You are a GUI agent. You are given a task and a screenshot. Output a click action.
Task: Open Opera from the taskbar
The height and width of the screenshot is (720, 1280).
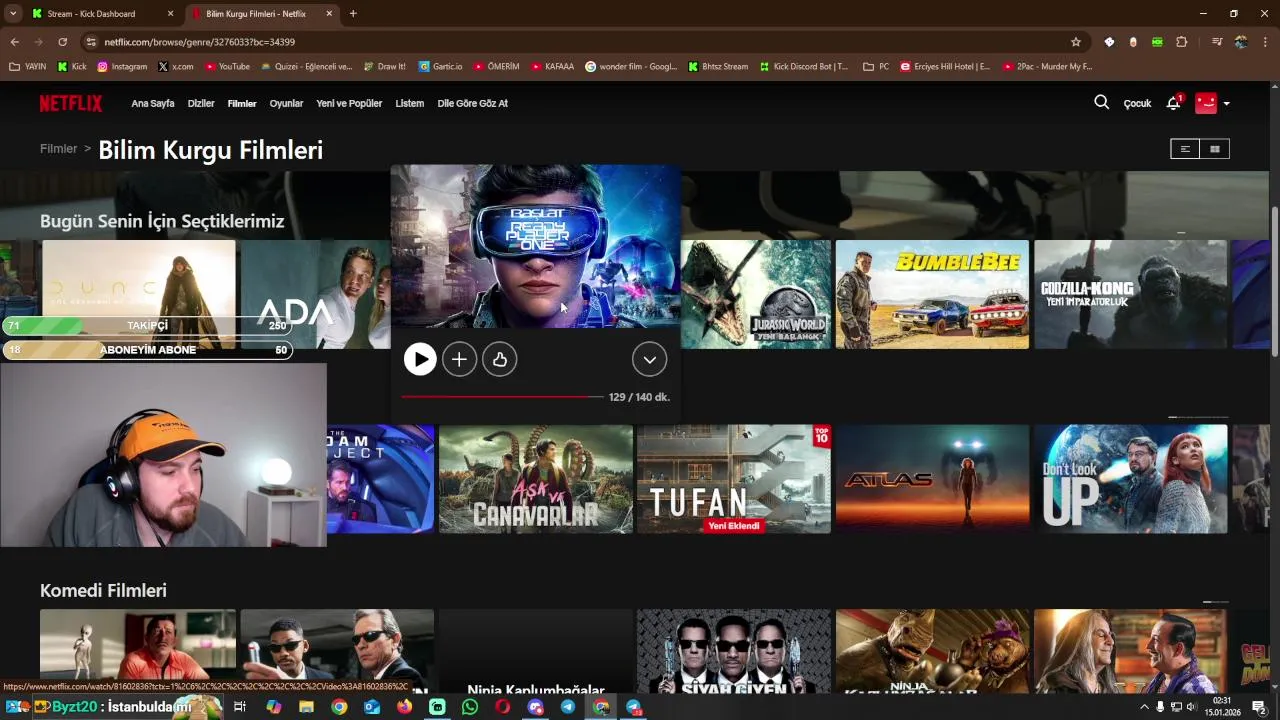click(503, 707)
